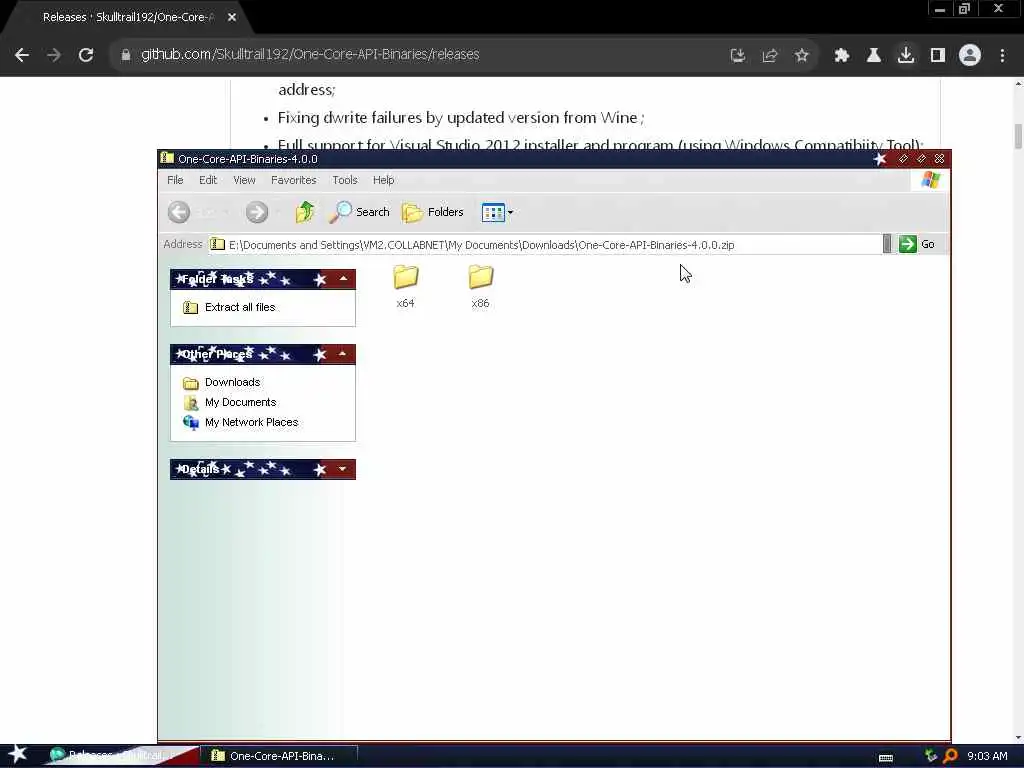Click the Explorer Forward arrow button
1024x768 pixels.
(x=257, y=212)
